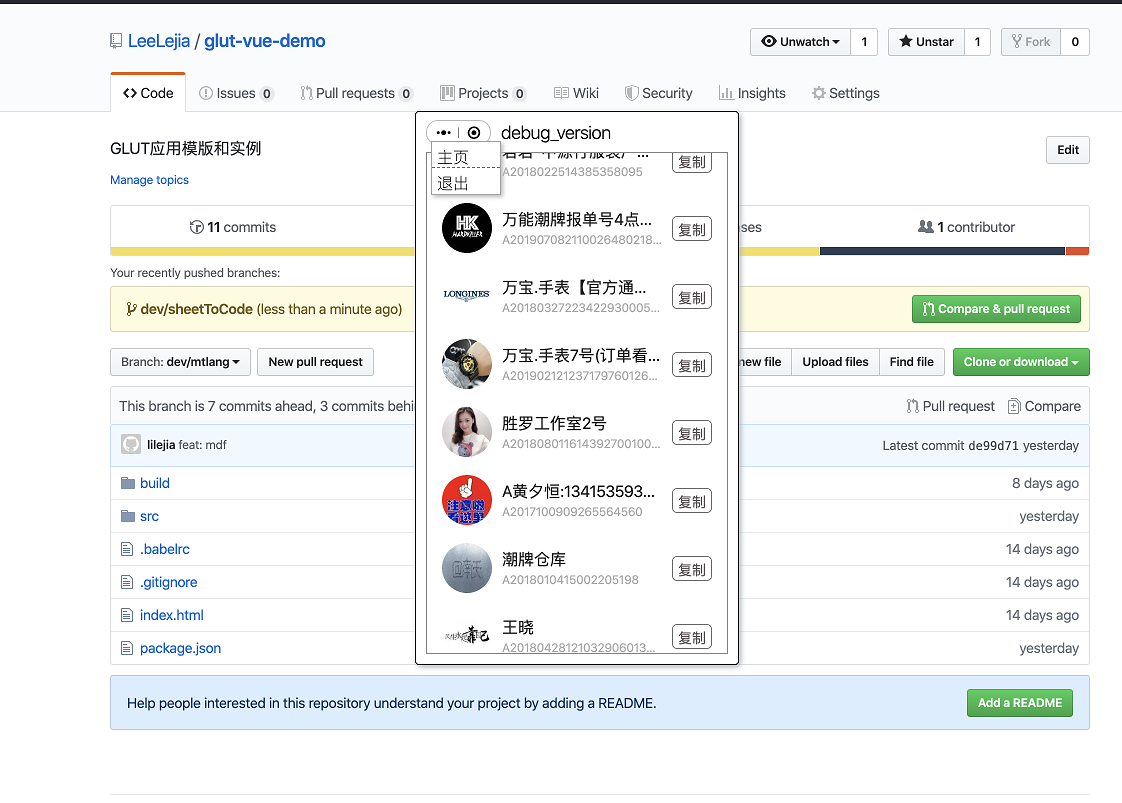Viewport: 1122px width, 803px height.
Task: Click 复制 for 万宝.手表【官方通
Action: [692, 297]
